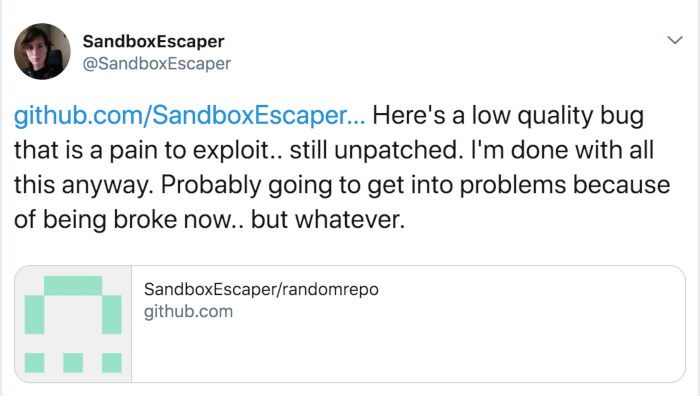Open the green GitHub identicon card image
The image size is (700, 396).
click(73, 324)
